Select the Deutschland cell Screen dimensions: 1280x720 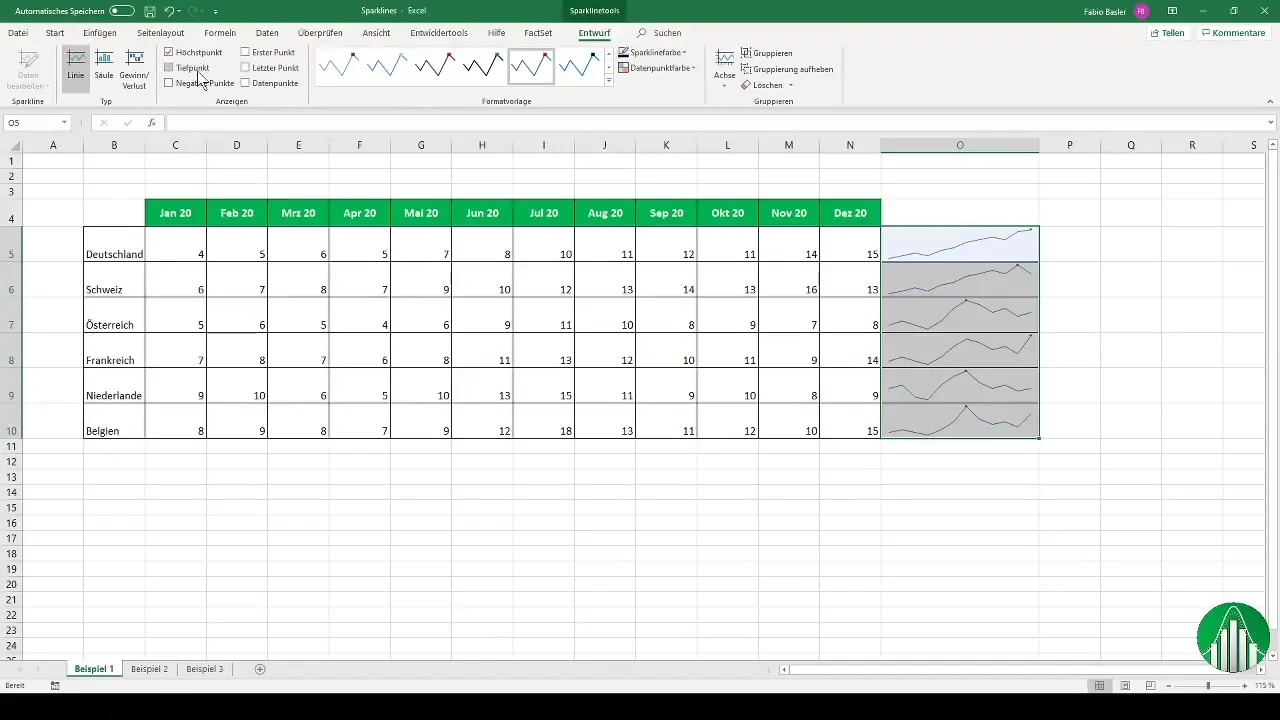pyautogui.click(x=114, y=244)
